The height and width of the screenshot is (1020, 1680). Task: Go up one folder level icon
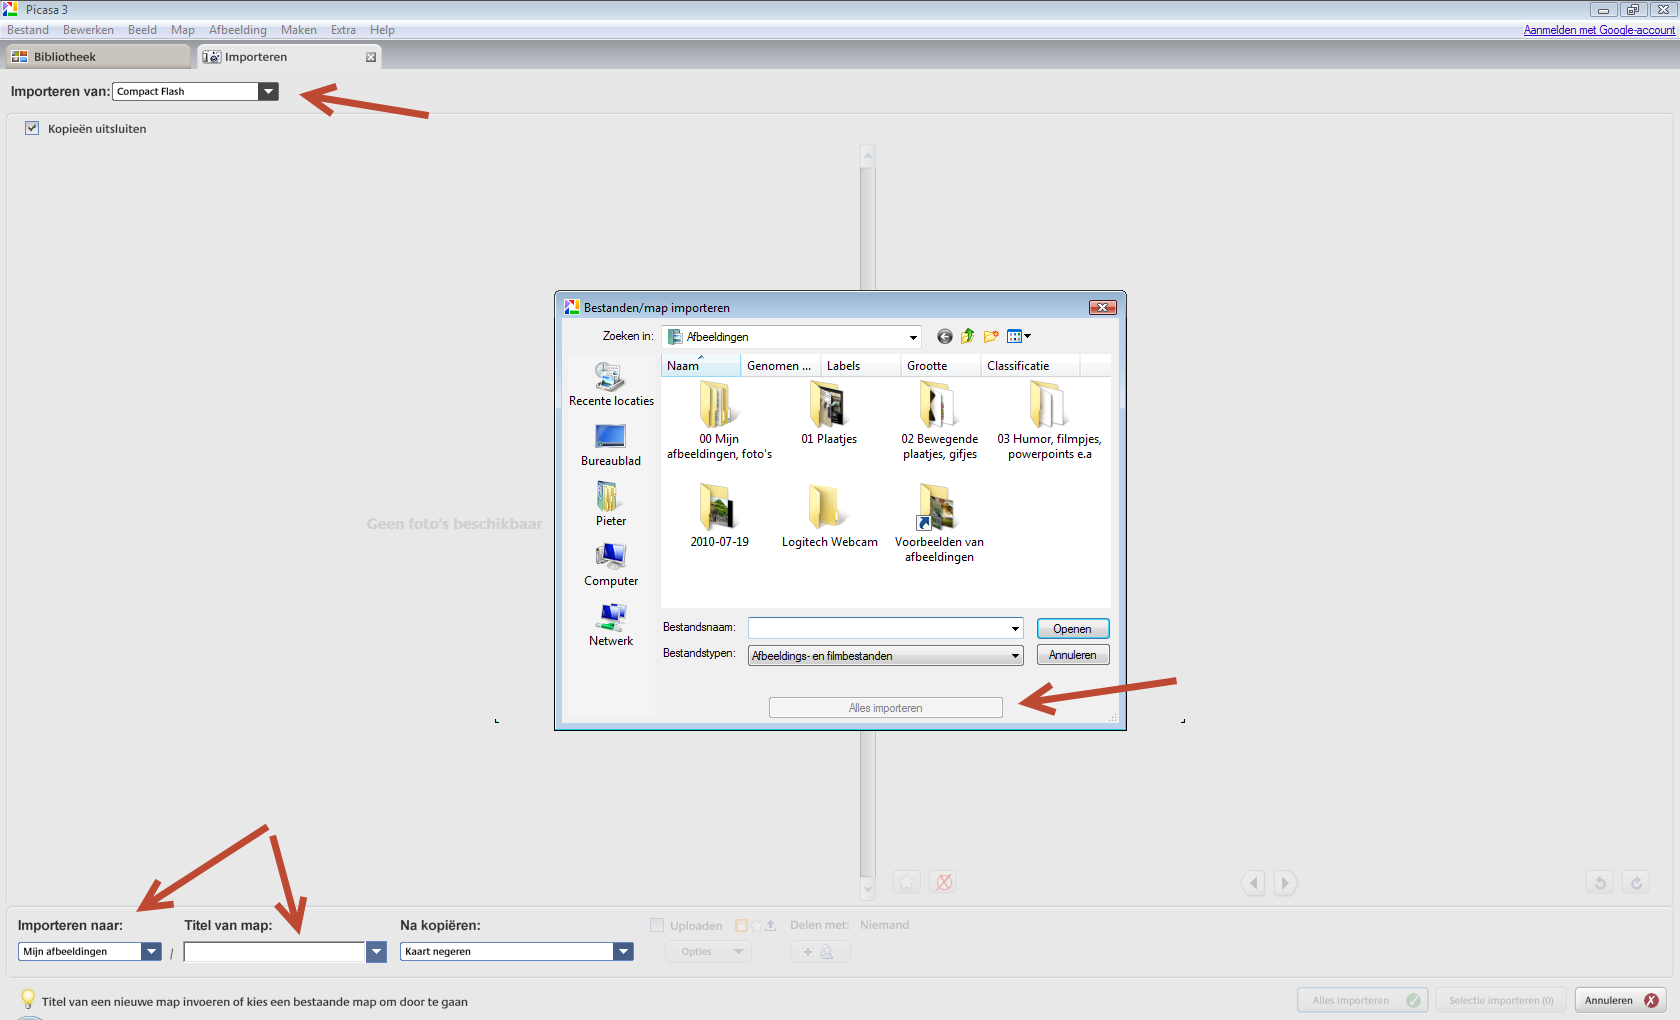pyautogui.click(x=967, y=337)
